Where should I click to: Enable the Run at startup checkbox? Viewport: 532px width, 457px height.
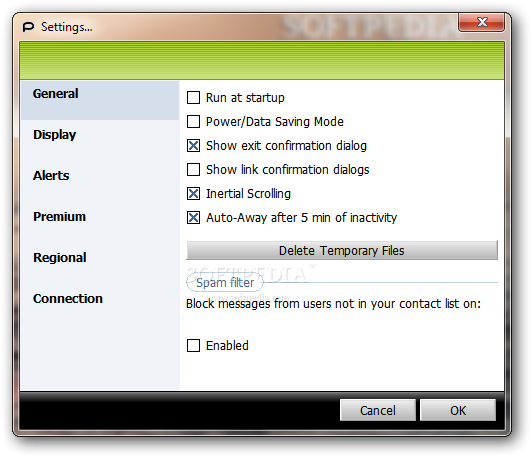point(193,98)
